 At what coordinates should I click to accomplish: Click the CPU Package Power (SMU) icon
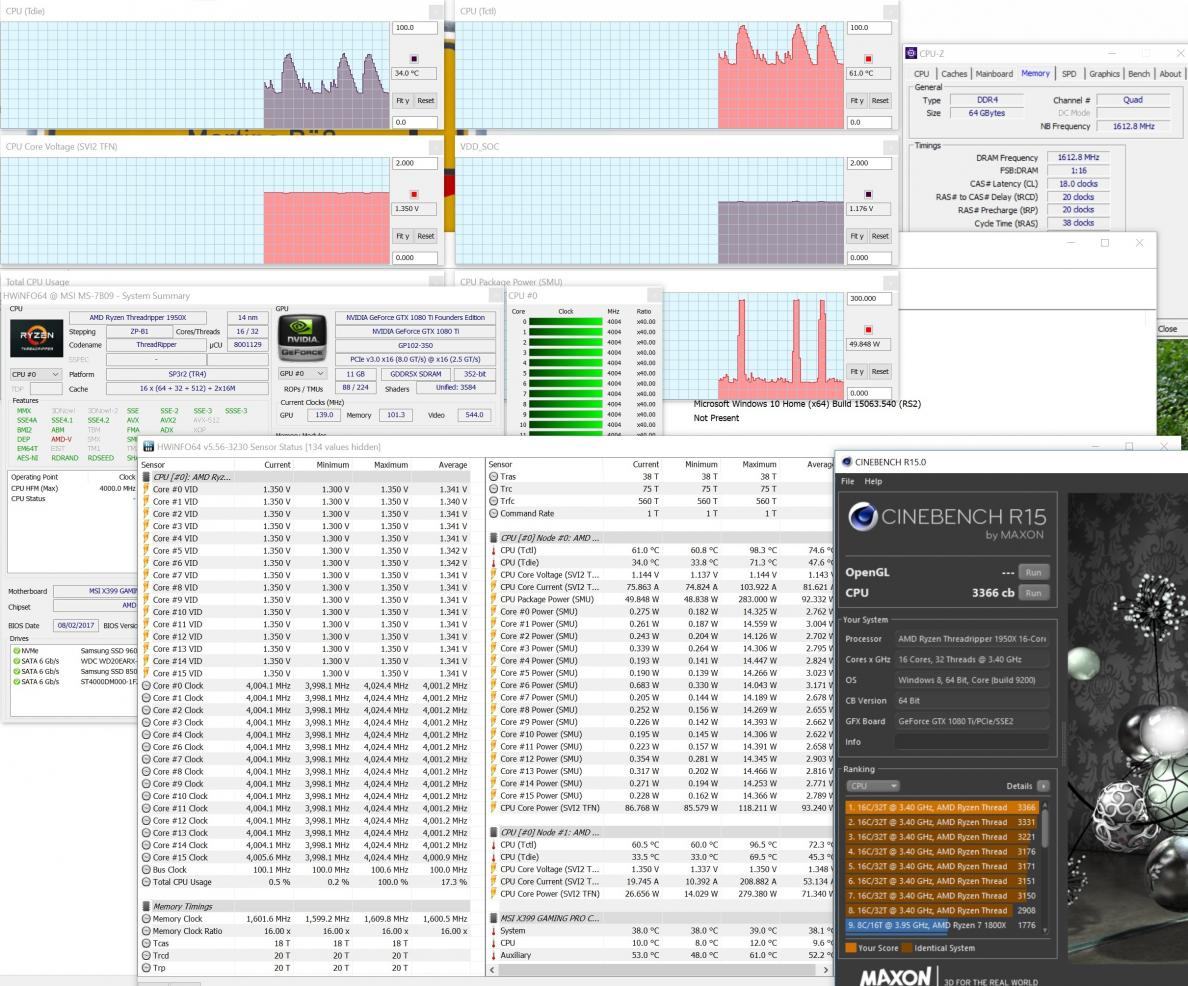pyautogui.click(x=493, y=599)
